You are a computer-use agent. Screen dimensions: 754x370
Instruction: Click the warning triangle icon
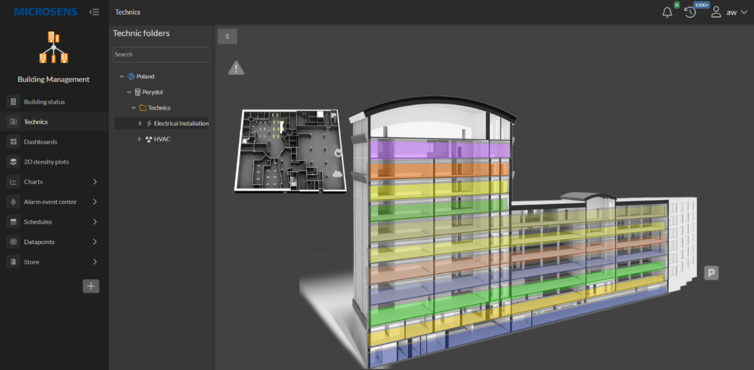(x=236, y=68)
